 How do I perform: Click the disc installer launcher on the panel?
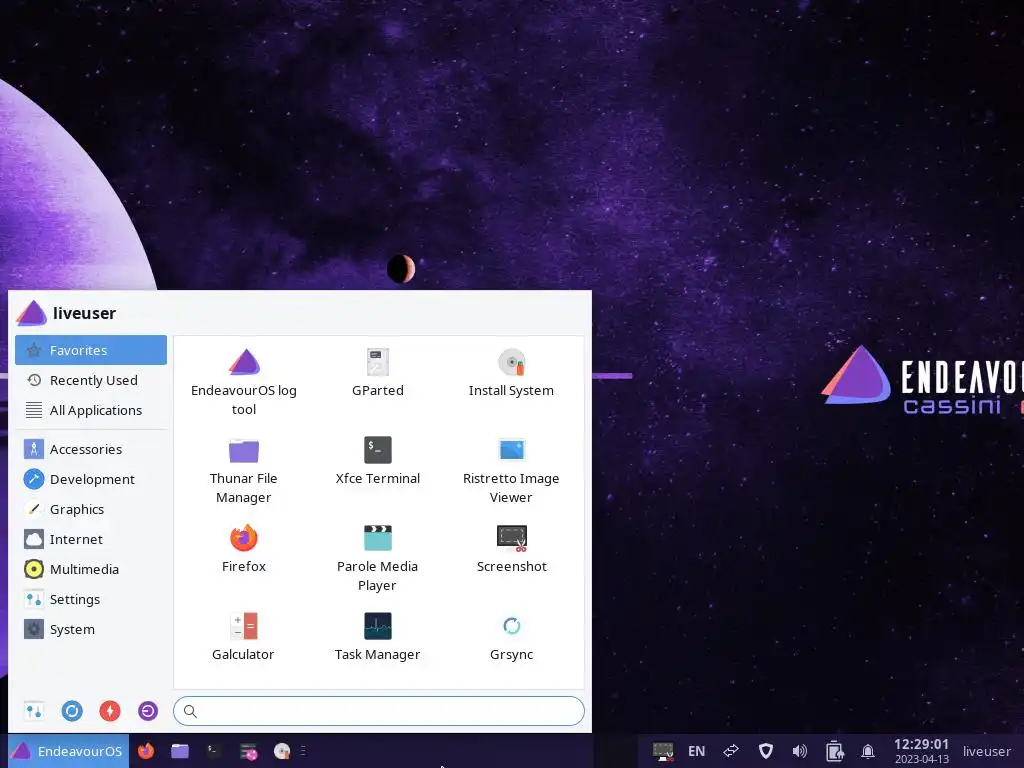click(x=282, y=751)
